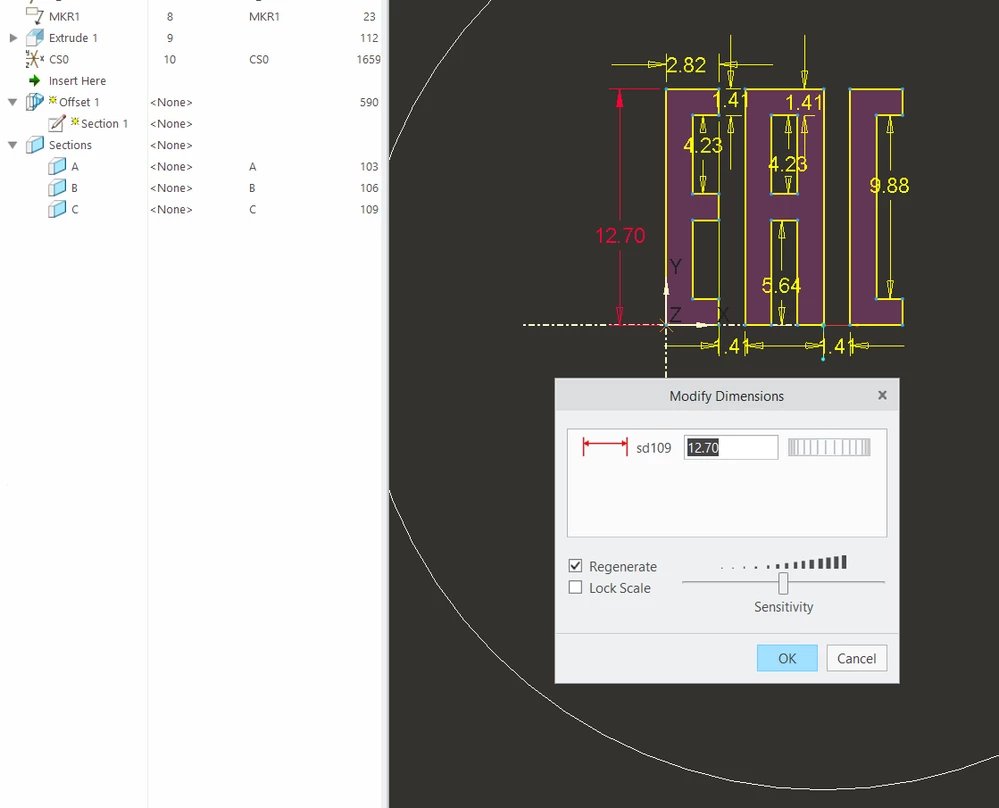Viewport: 999px width, 808px height.
Task: Select the red 12.70 height dimension
Action: pyautogui.click(x=620, y=236)
